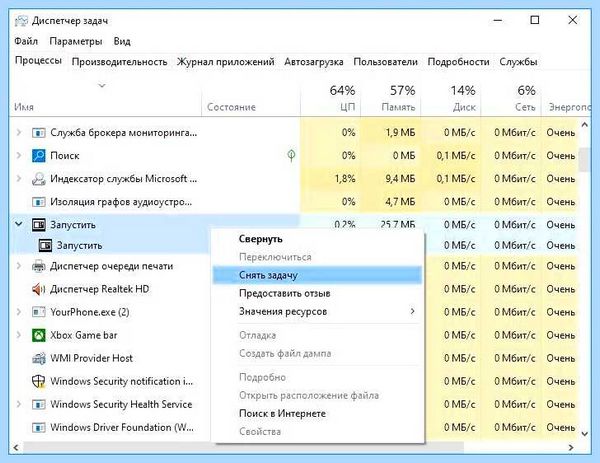600x463 pixels.
Task: Open the Значения ресурсов submenu
Action: [318, 311]
